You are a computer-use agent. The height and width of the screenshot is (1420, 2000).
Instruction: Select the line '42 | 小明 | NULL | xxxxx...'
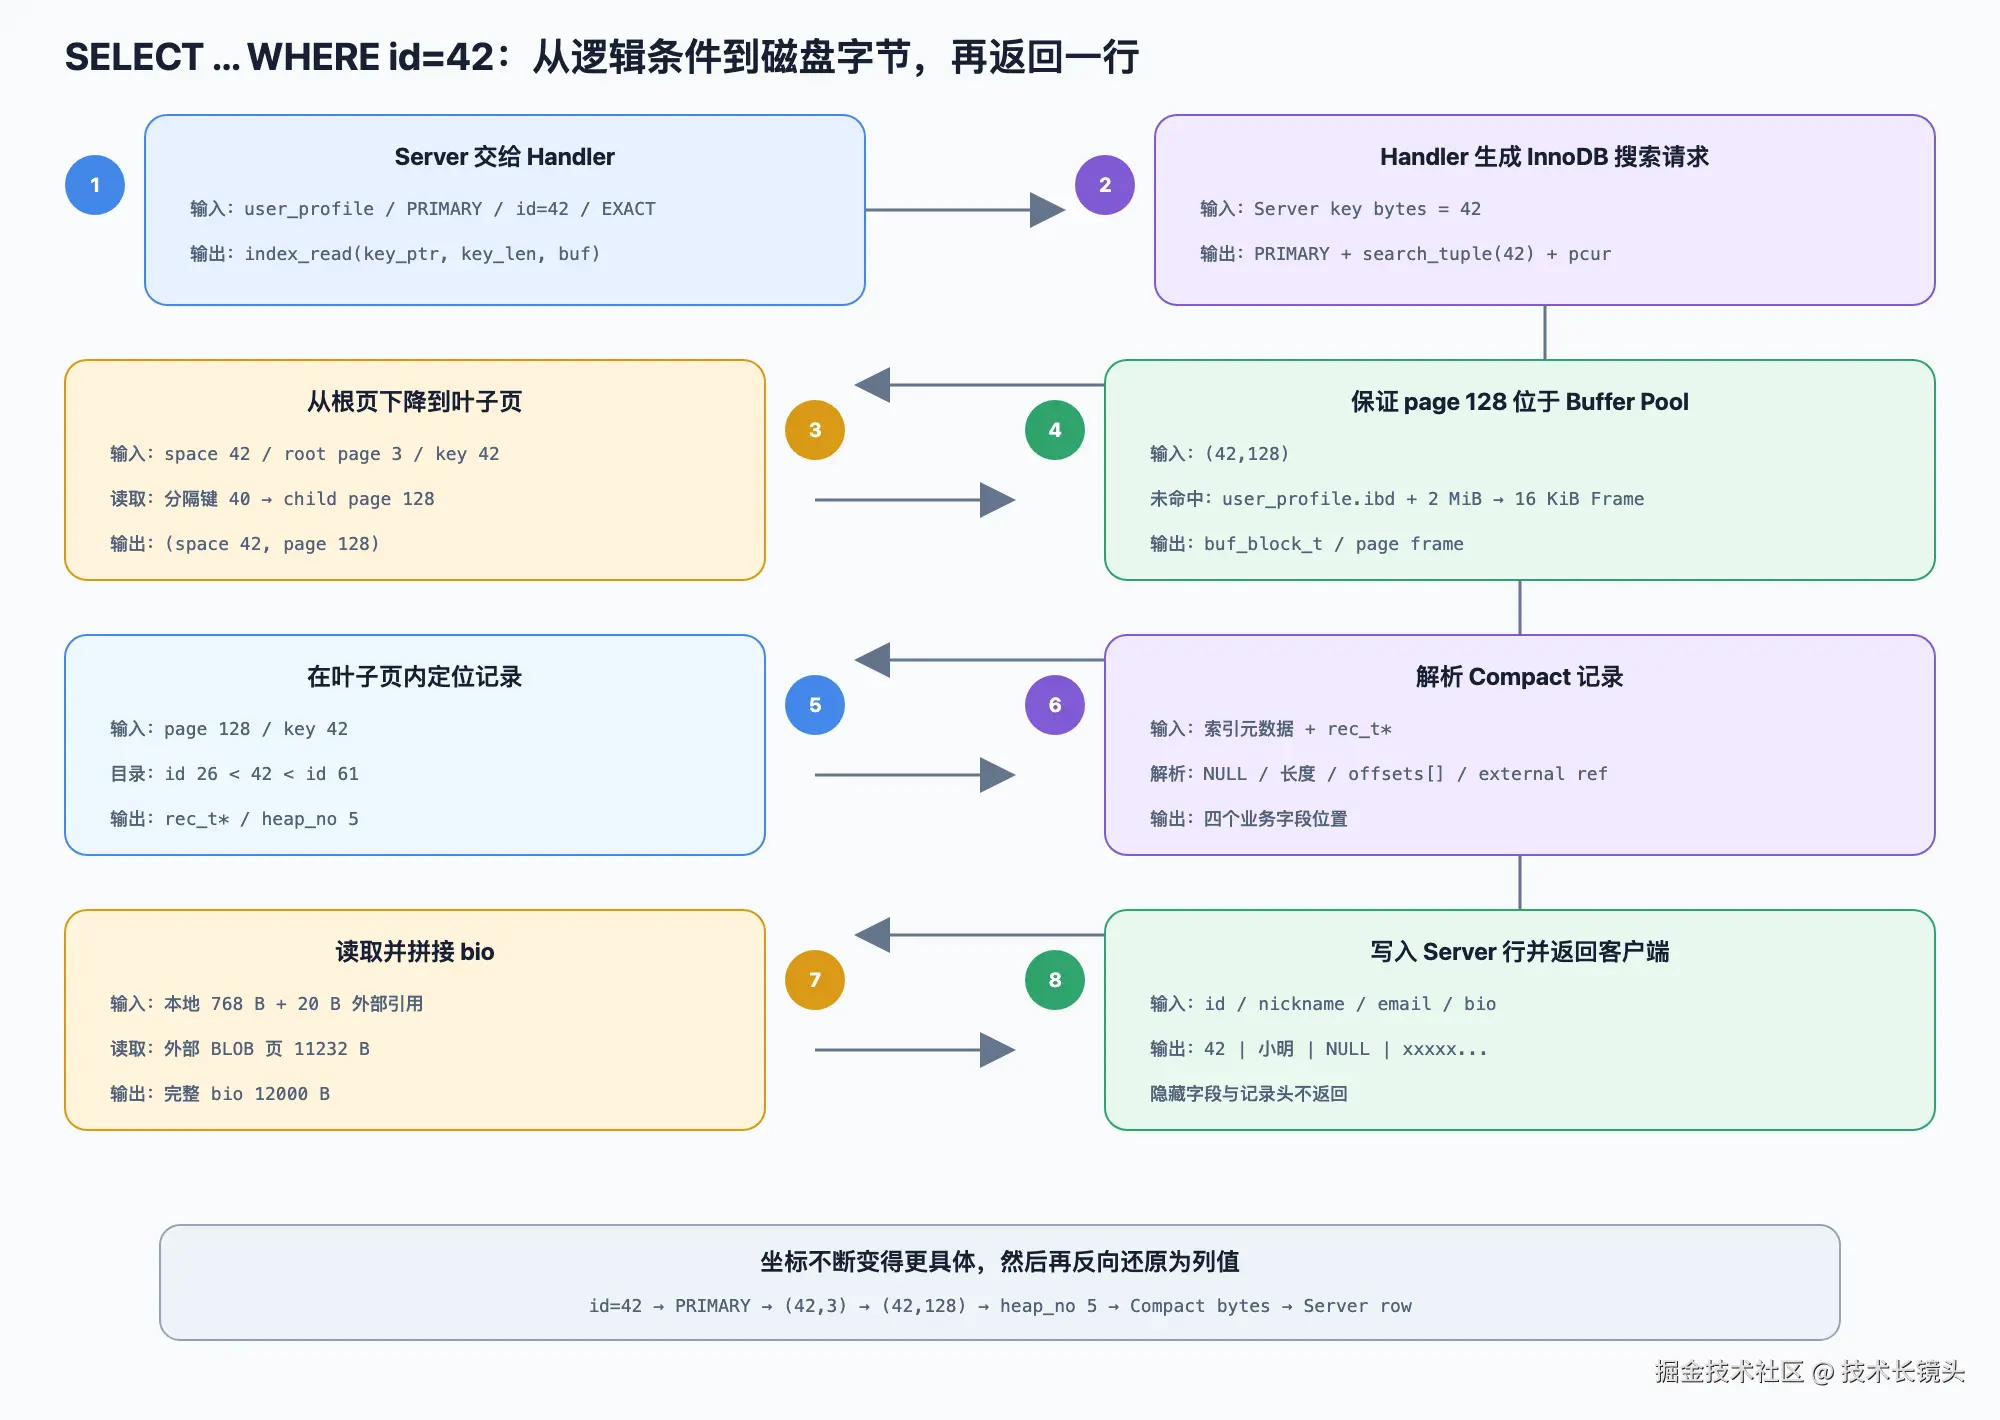(1346, 1049)
